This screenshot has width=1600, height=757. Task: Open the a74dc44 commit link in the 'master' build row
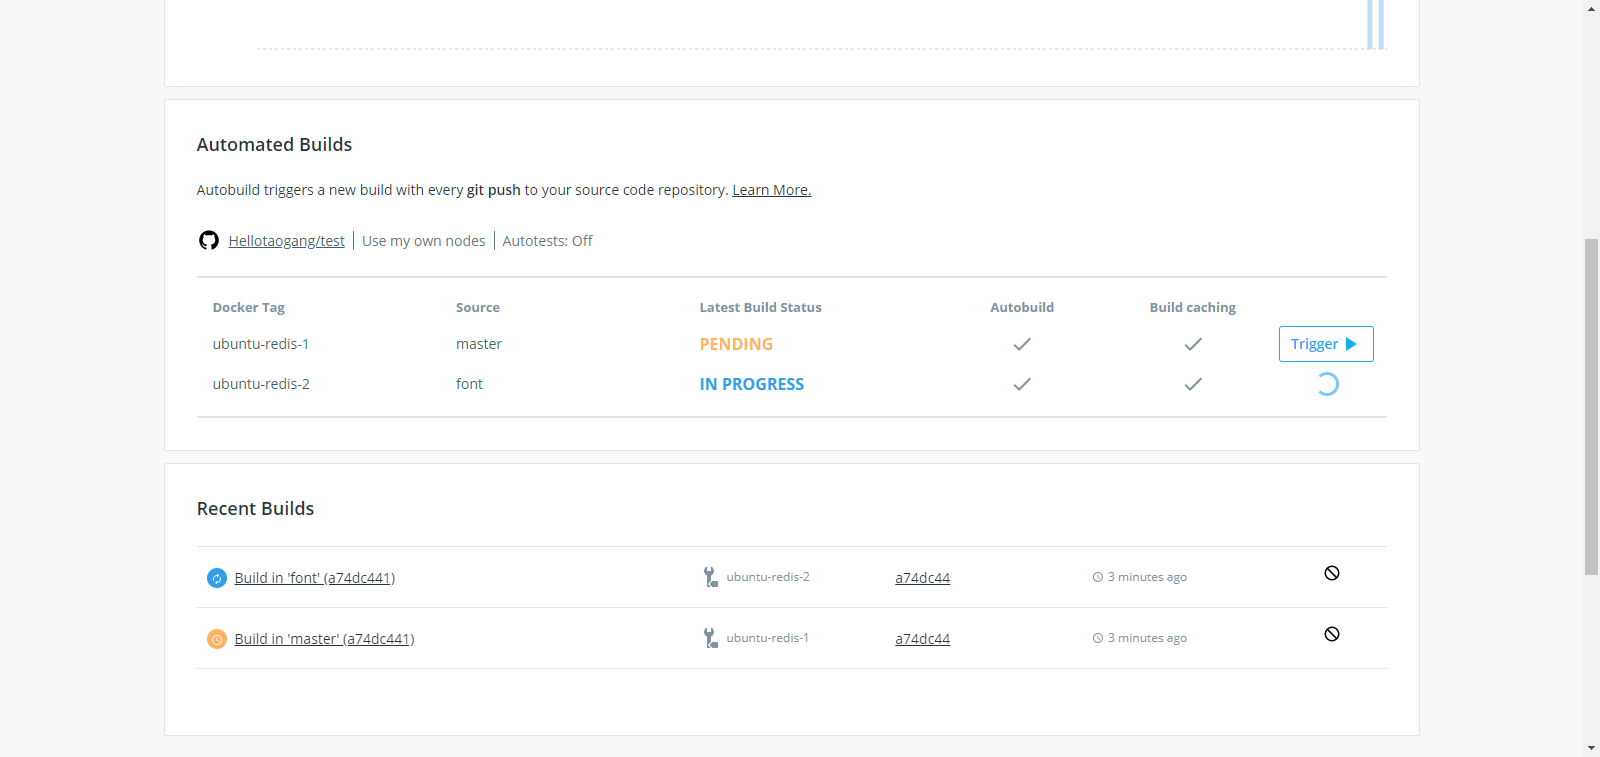(922, 639)
